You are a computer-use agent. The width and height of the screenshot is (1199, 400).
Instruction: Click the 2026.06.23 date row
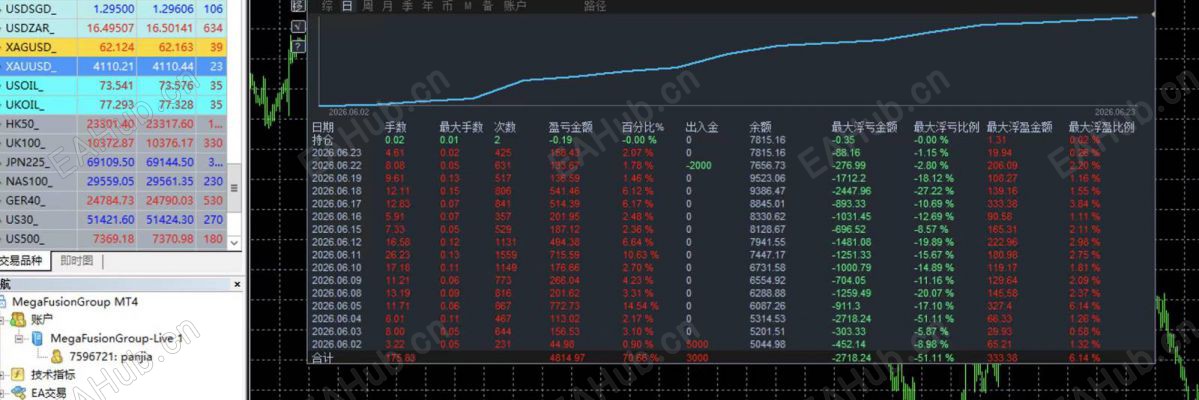(x=733, y=152)
